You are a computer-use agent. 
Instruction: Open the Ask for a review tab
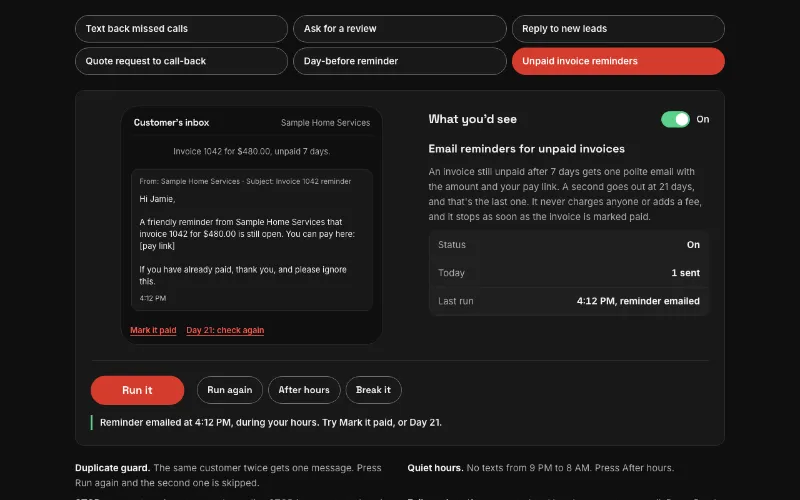tap(399, 29)
